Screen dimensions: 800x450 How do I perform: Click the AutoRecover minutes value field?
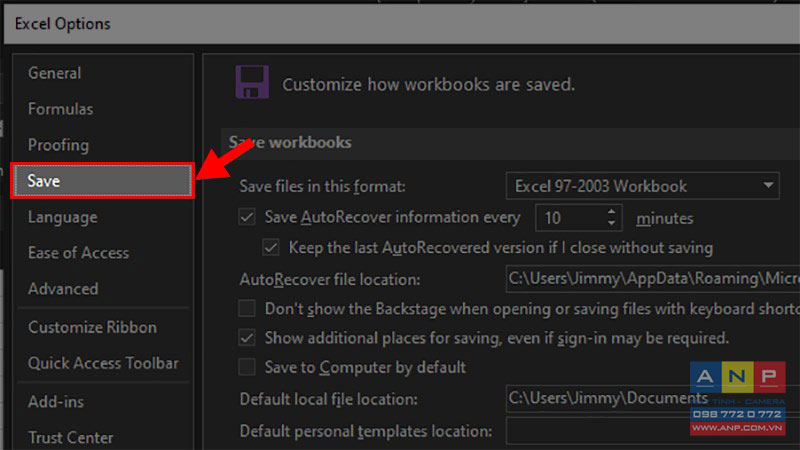570,218
